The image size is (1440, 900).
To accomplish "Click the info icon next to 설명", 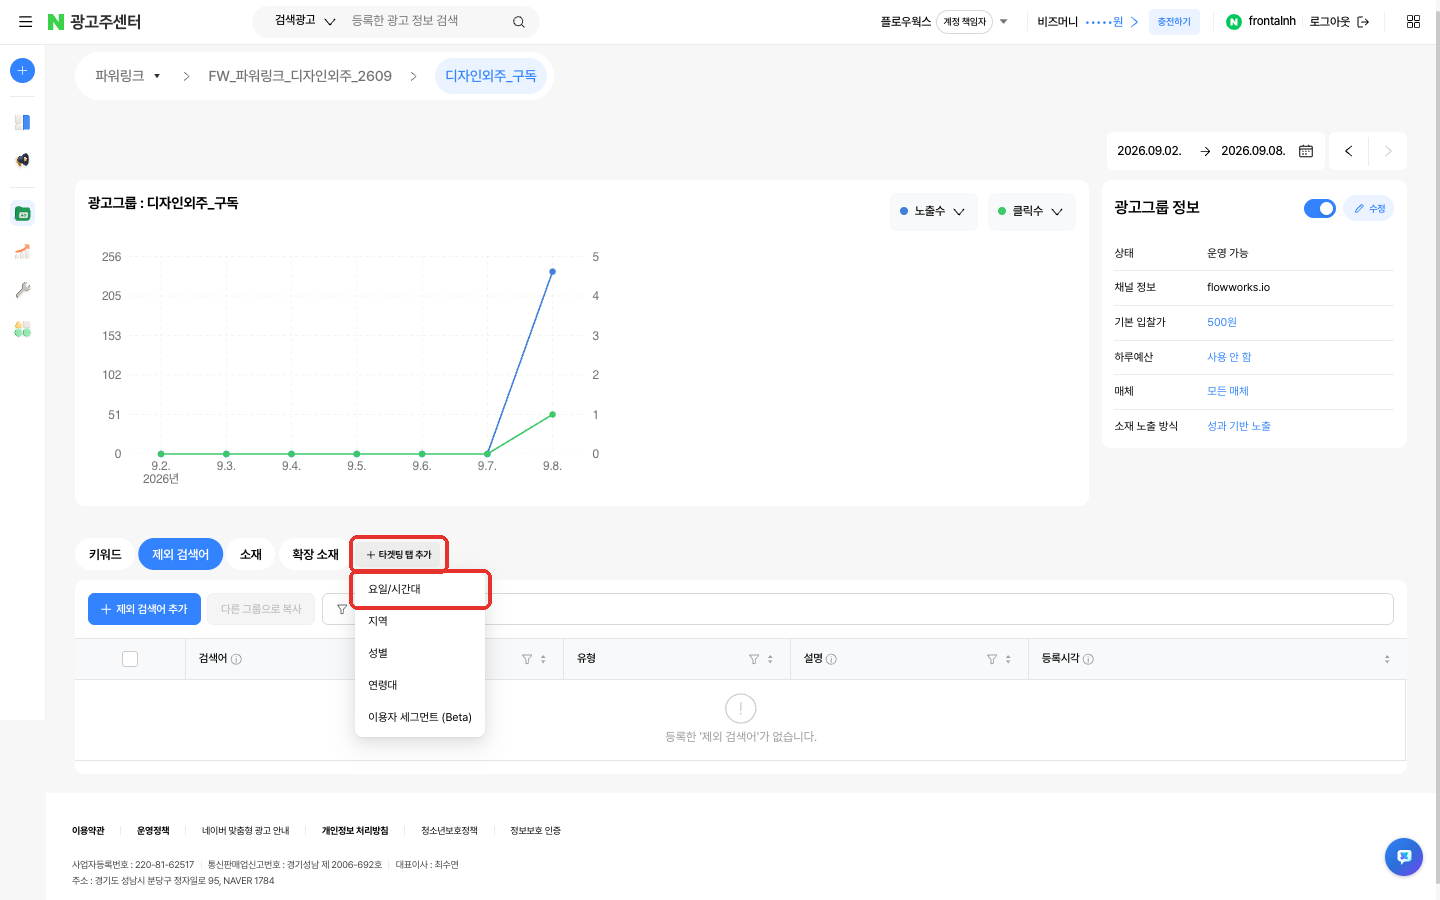I will click(831, 659).
